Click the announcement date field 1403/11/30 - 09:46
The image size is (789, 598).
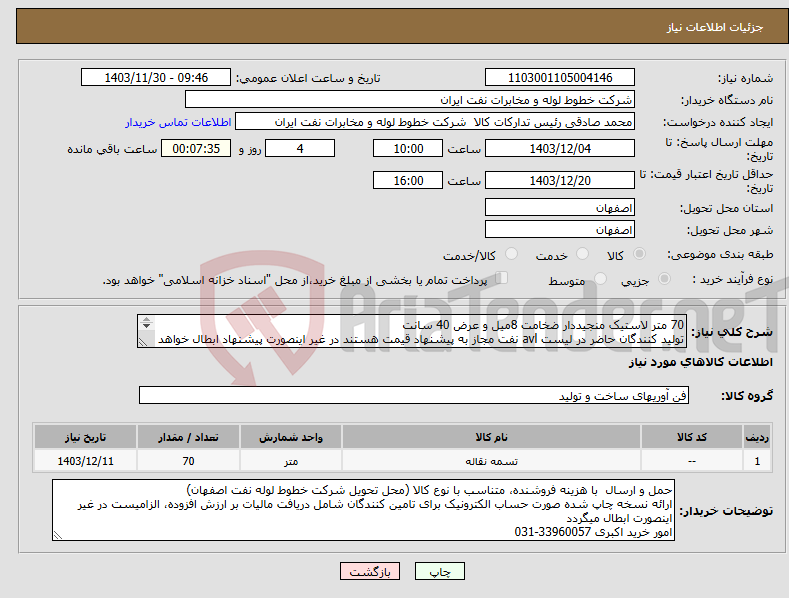tap(156, 78)
